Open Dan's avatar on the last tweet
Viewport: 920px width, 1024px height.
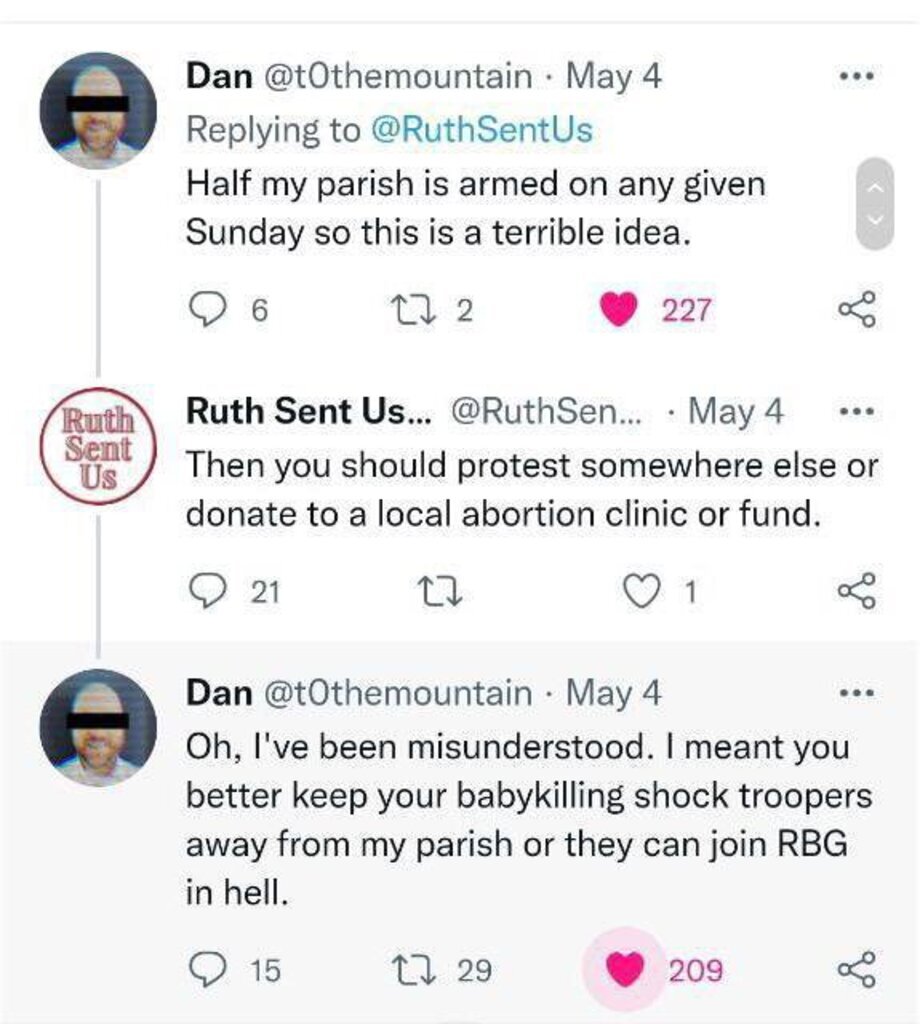98,727
